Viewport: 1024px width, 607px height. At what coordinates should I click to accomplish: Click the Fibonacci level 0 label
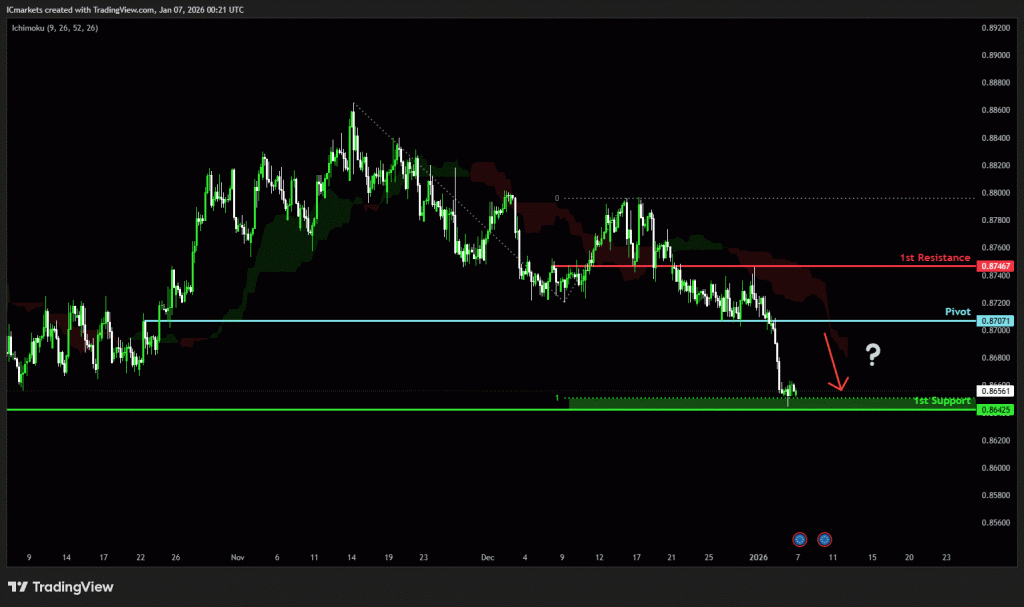[x=557, y=198]
